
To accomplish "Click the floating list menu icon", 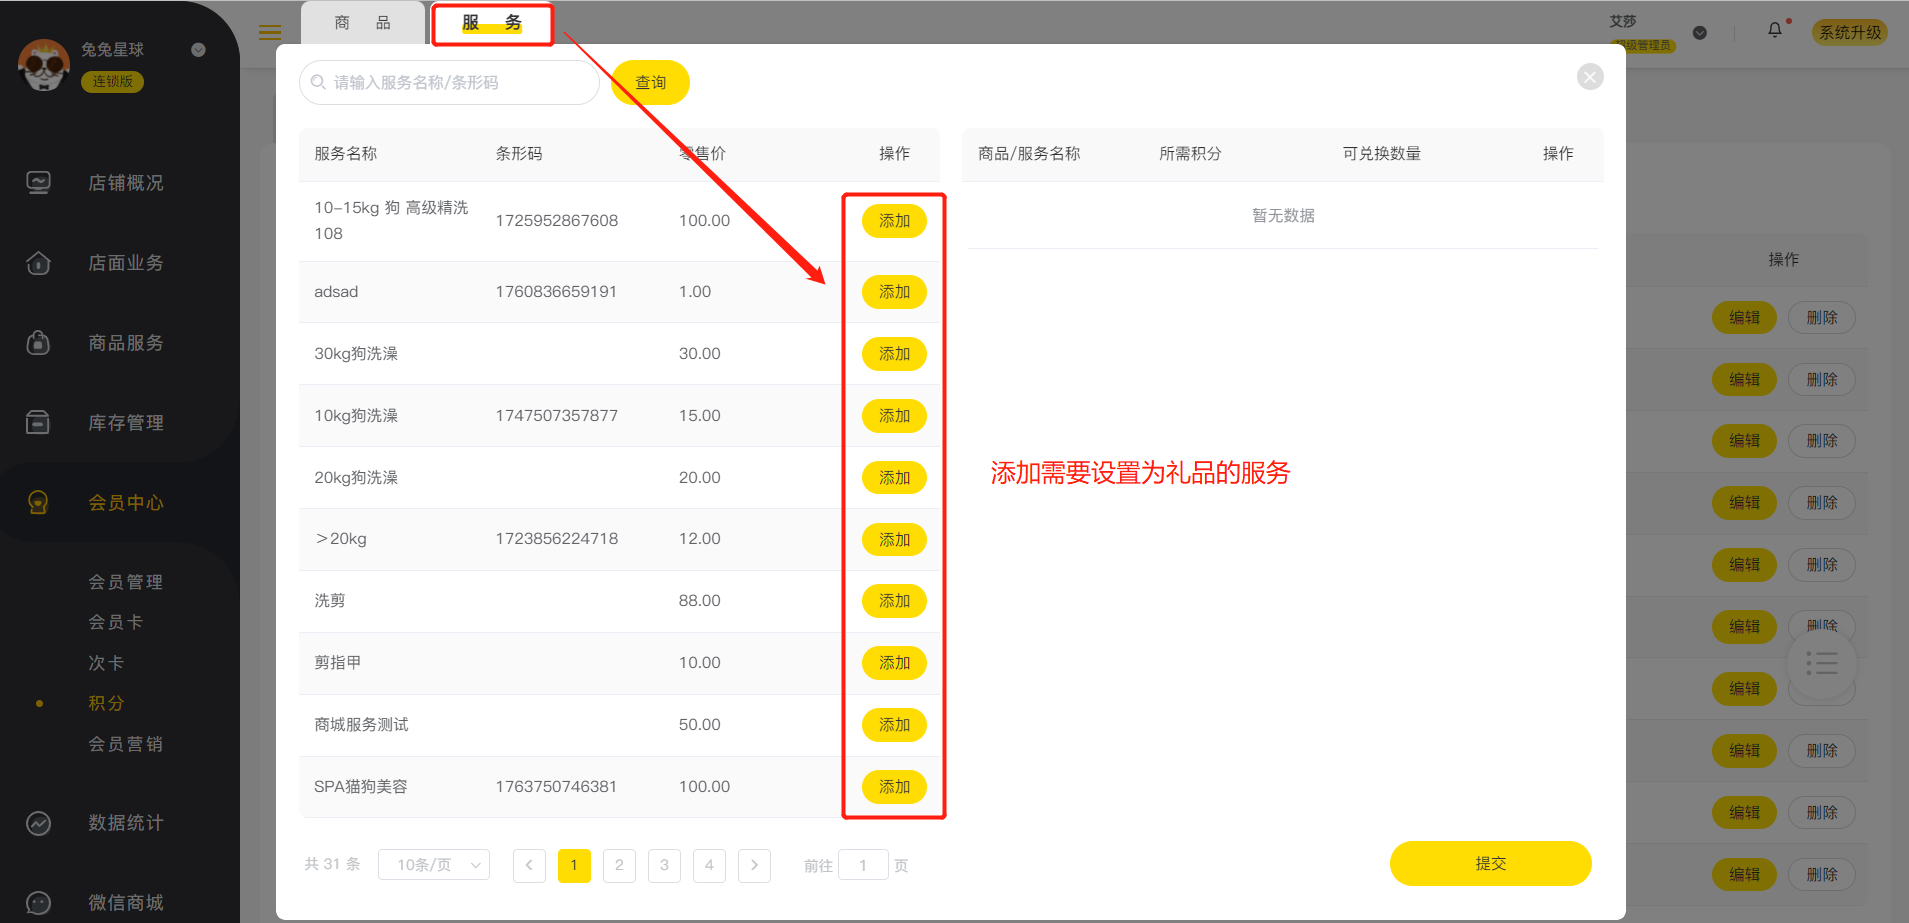I will tap(1822, 663).
